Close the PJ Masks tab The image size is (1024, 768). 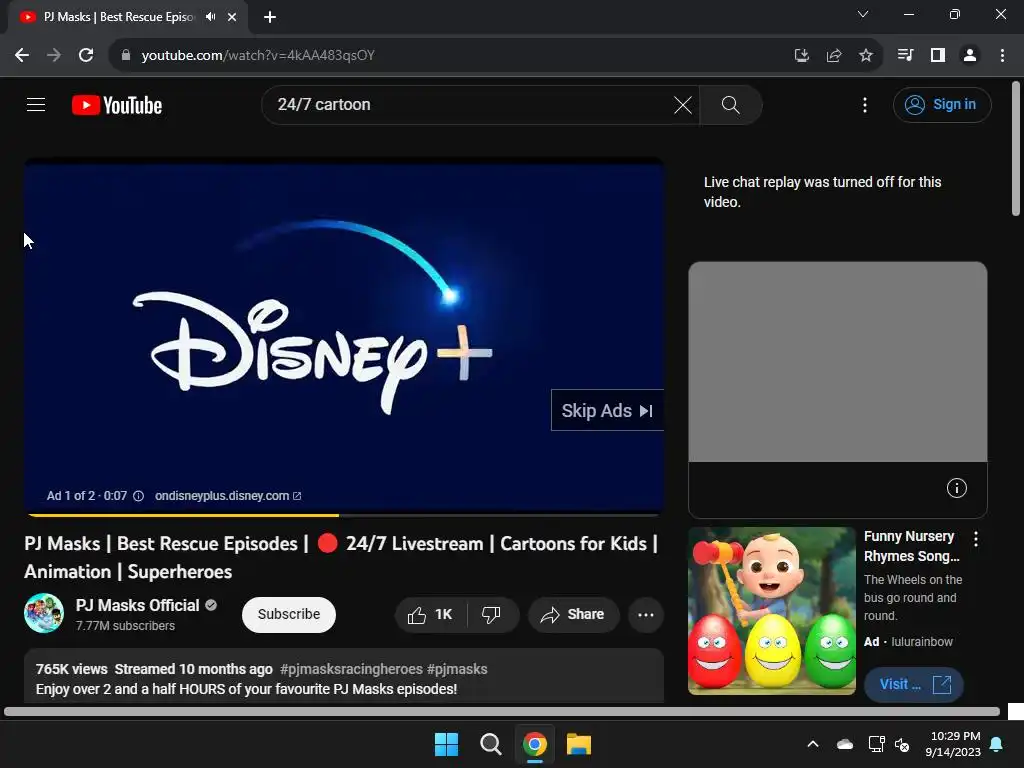(232, 17)
